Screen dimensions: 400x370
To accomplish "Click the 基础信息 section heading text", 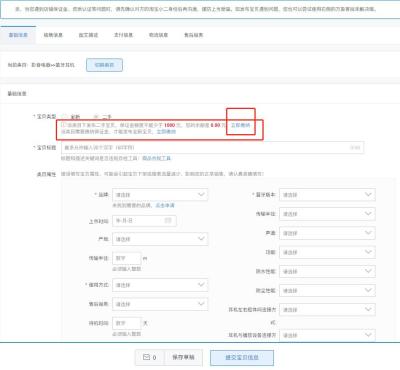I will 17,94.
